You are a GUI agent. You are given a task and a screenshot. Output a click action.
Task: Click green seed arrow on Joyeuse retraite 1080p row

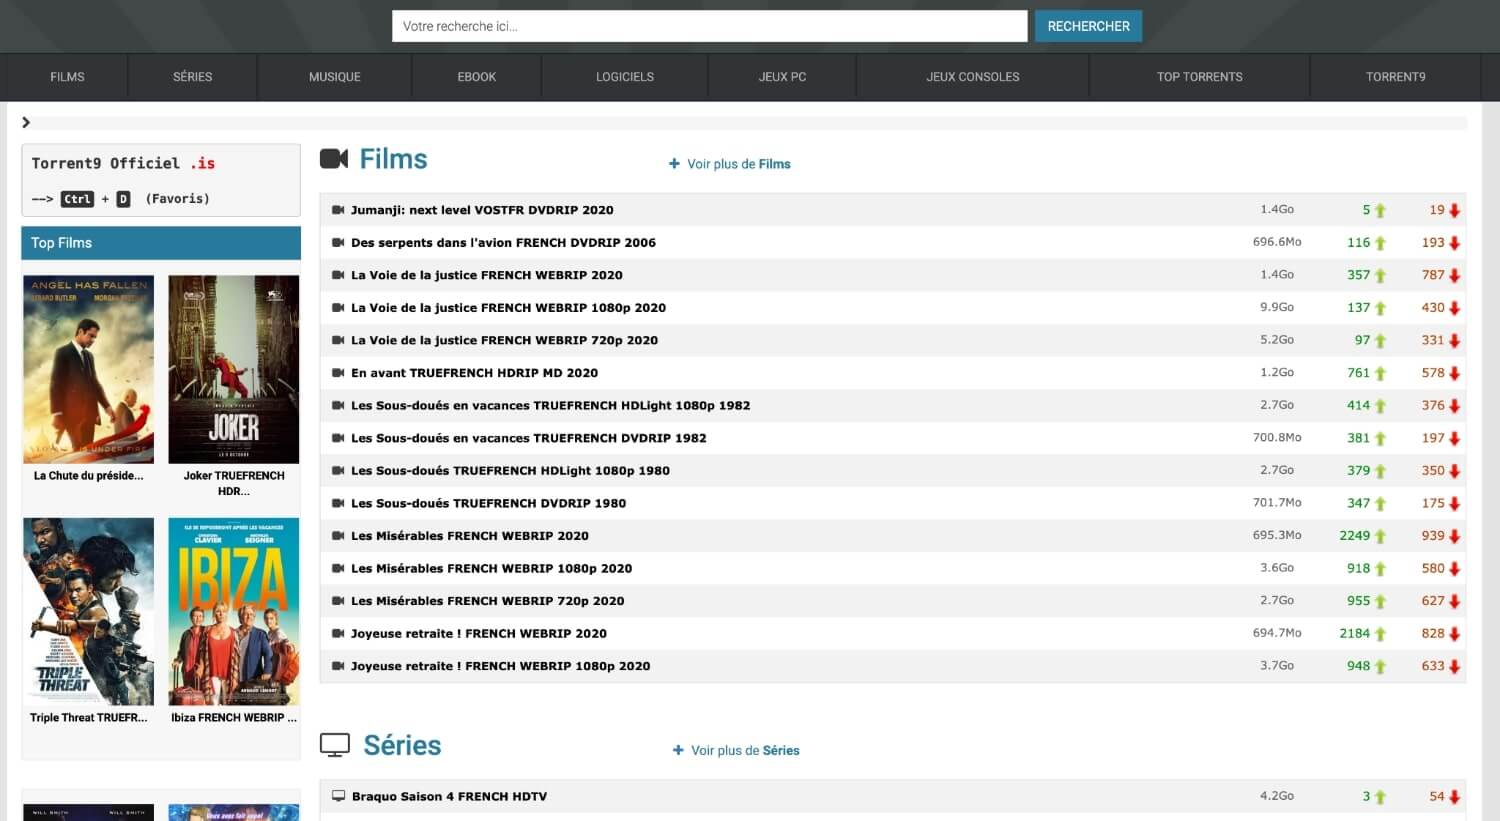coord(1380,666)
